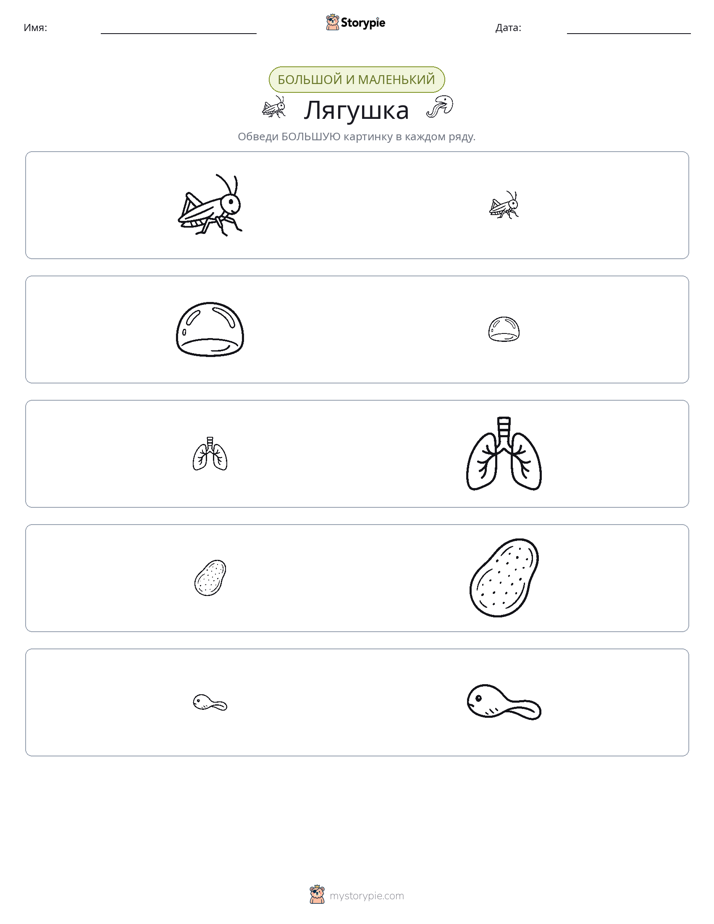Click the Лягушка heading text

coord(356,110)
